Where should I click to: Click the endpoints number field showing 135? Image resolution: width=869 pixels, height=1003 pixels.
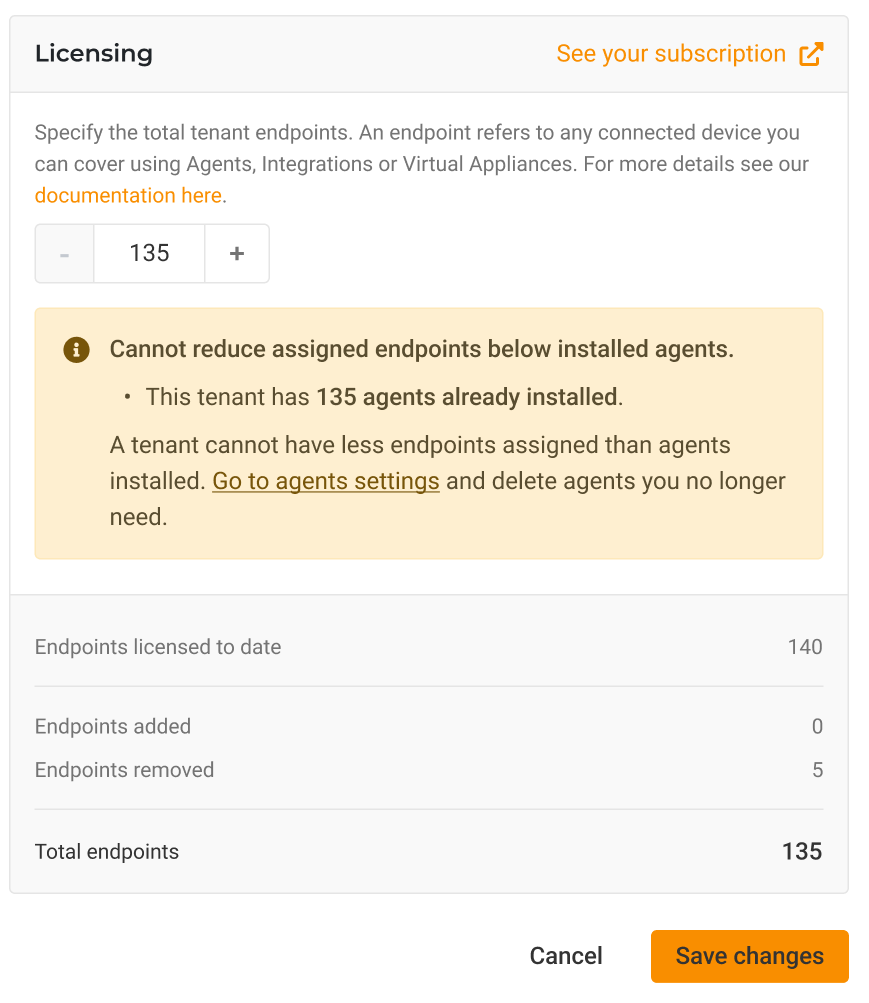coord(149,254)
